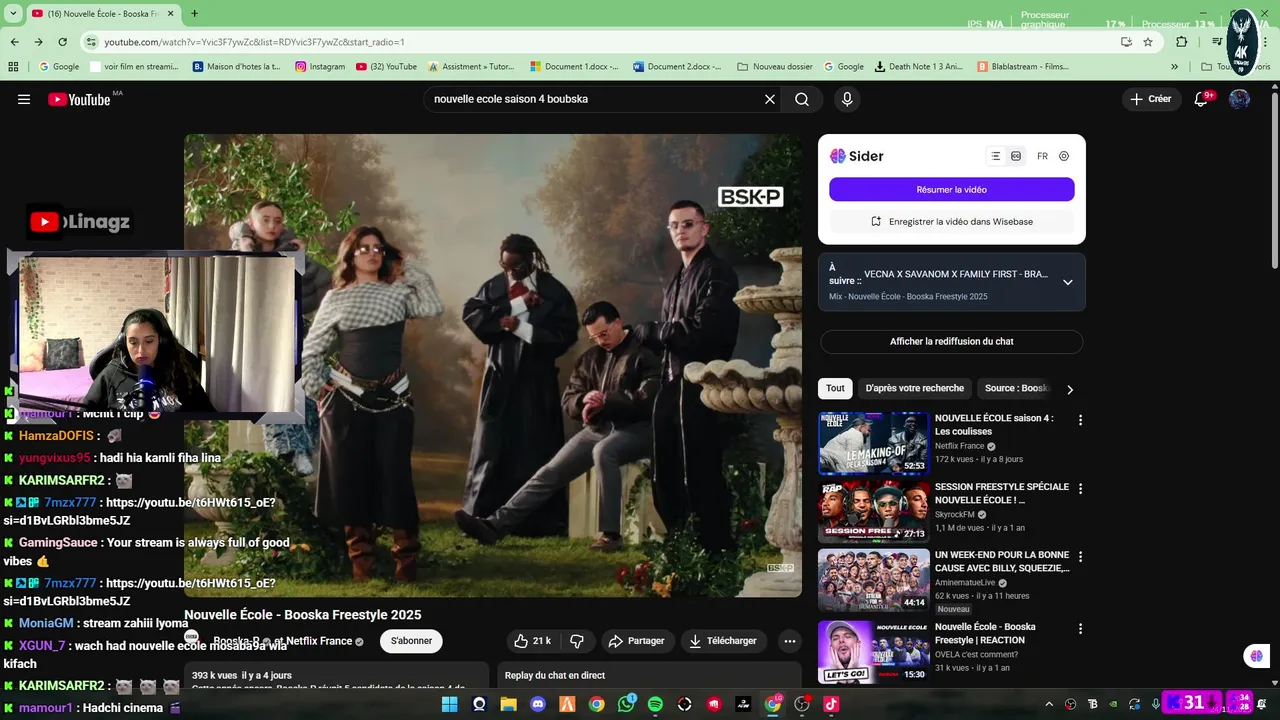Open options for SESSION FREESTYLE SPÉCIALE video

(1080, 488)
